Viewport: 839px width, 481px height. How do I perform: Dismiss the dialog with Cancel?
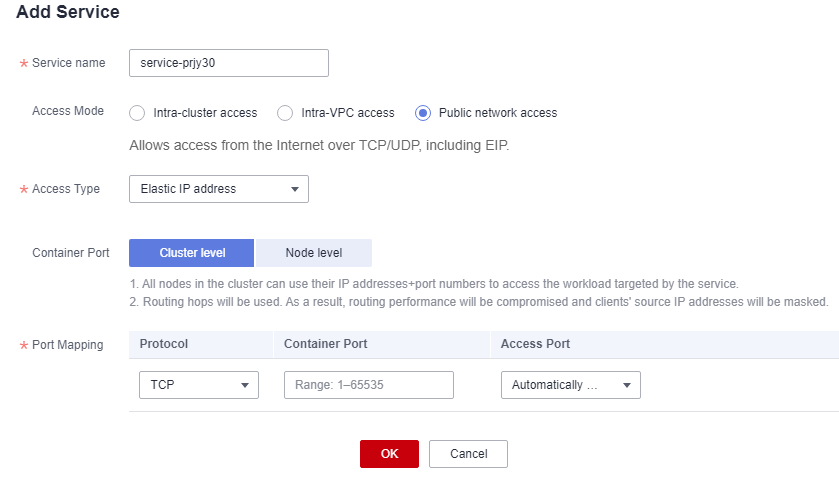(468, 454)
